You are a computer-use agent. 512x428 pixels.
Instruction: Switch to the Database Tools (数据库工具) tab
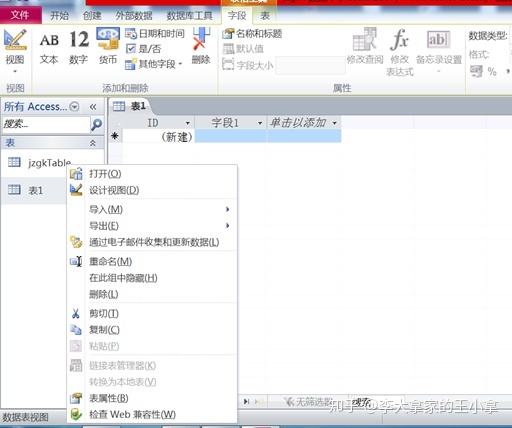point(189,16)
